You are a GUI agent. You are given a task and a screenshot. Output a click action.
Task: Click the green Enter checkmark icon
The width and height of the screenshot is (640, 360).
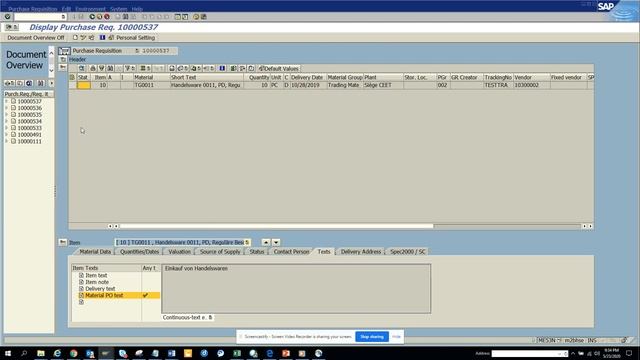[x=7, y=17]
